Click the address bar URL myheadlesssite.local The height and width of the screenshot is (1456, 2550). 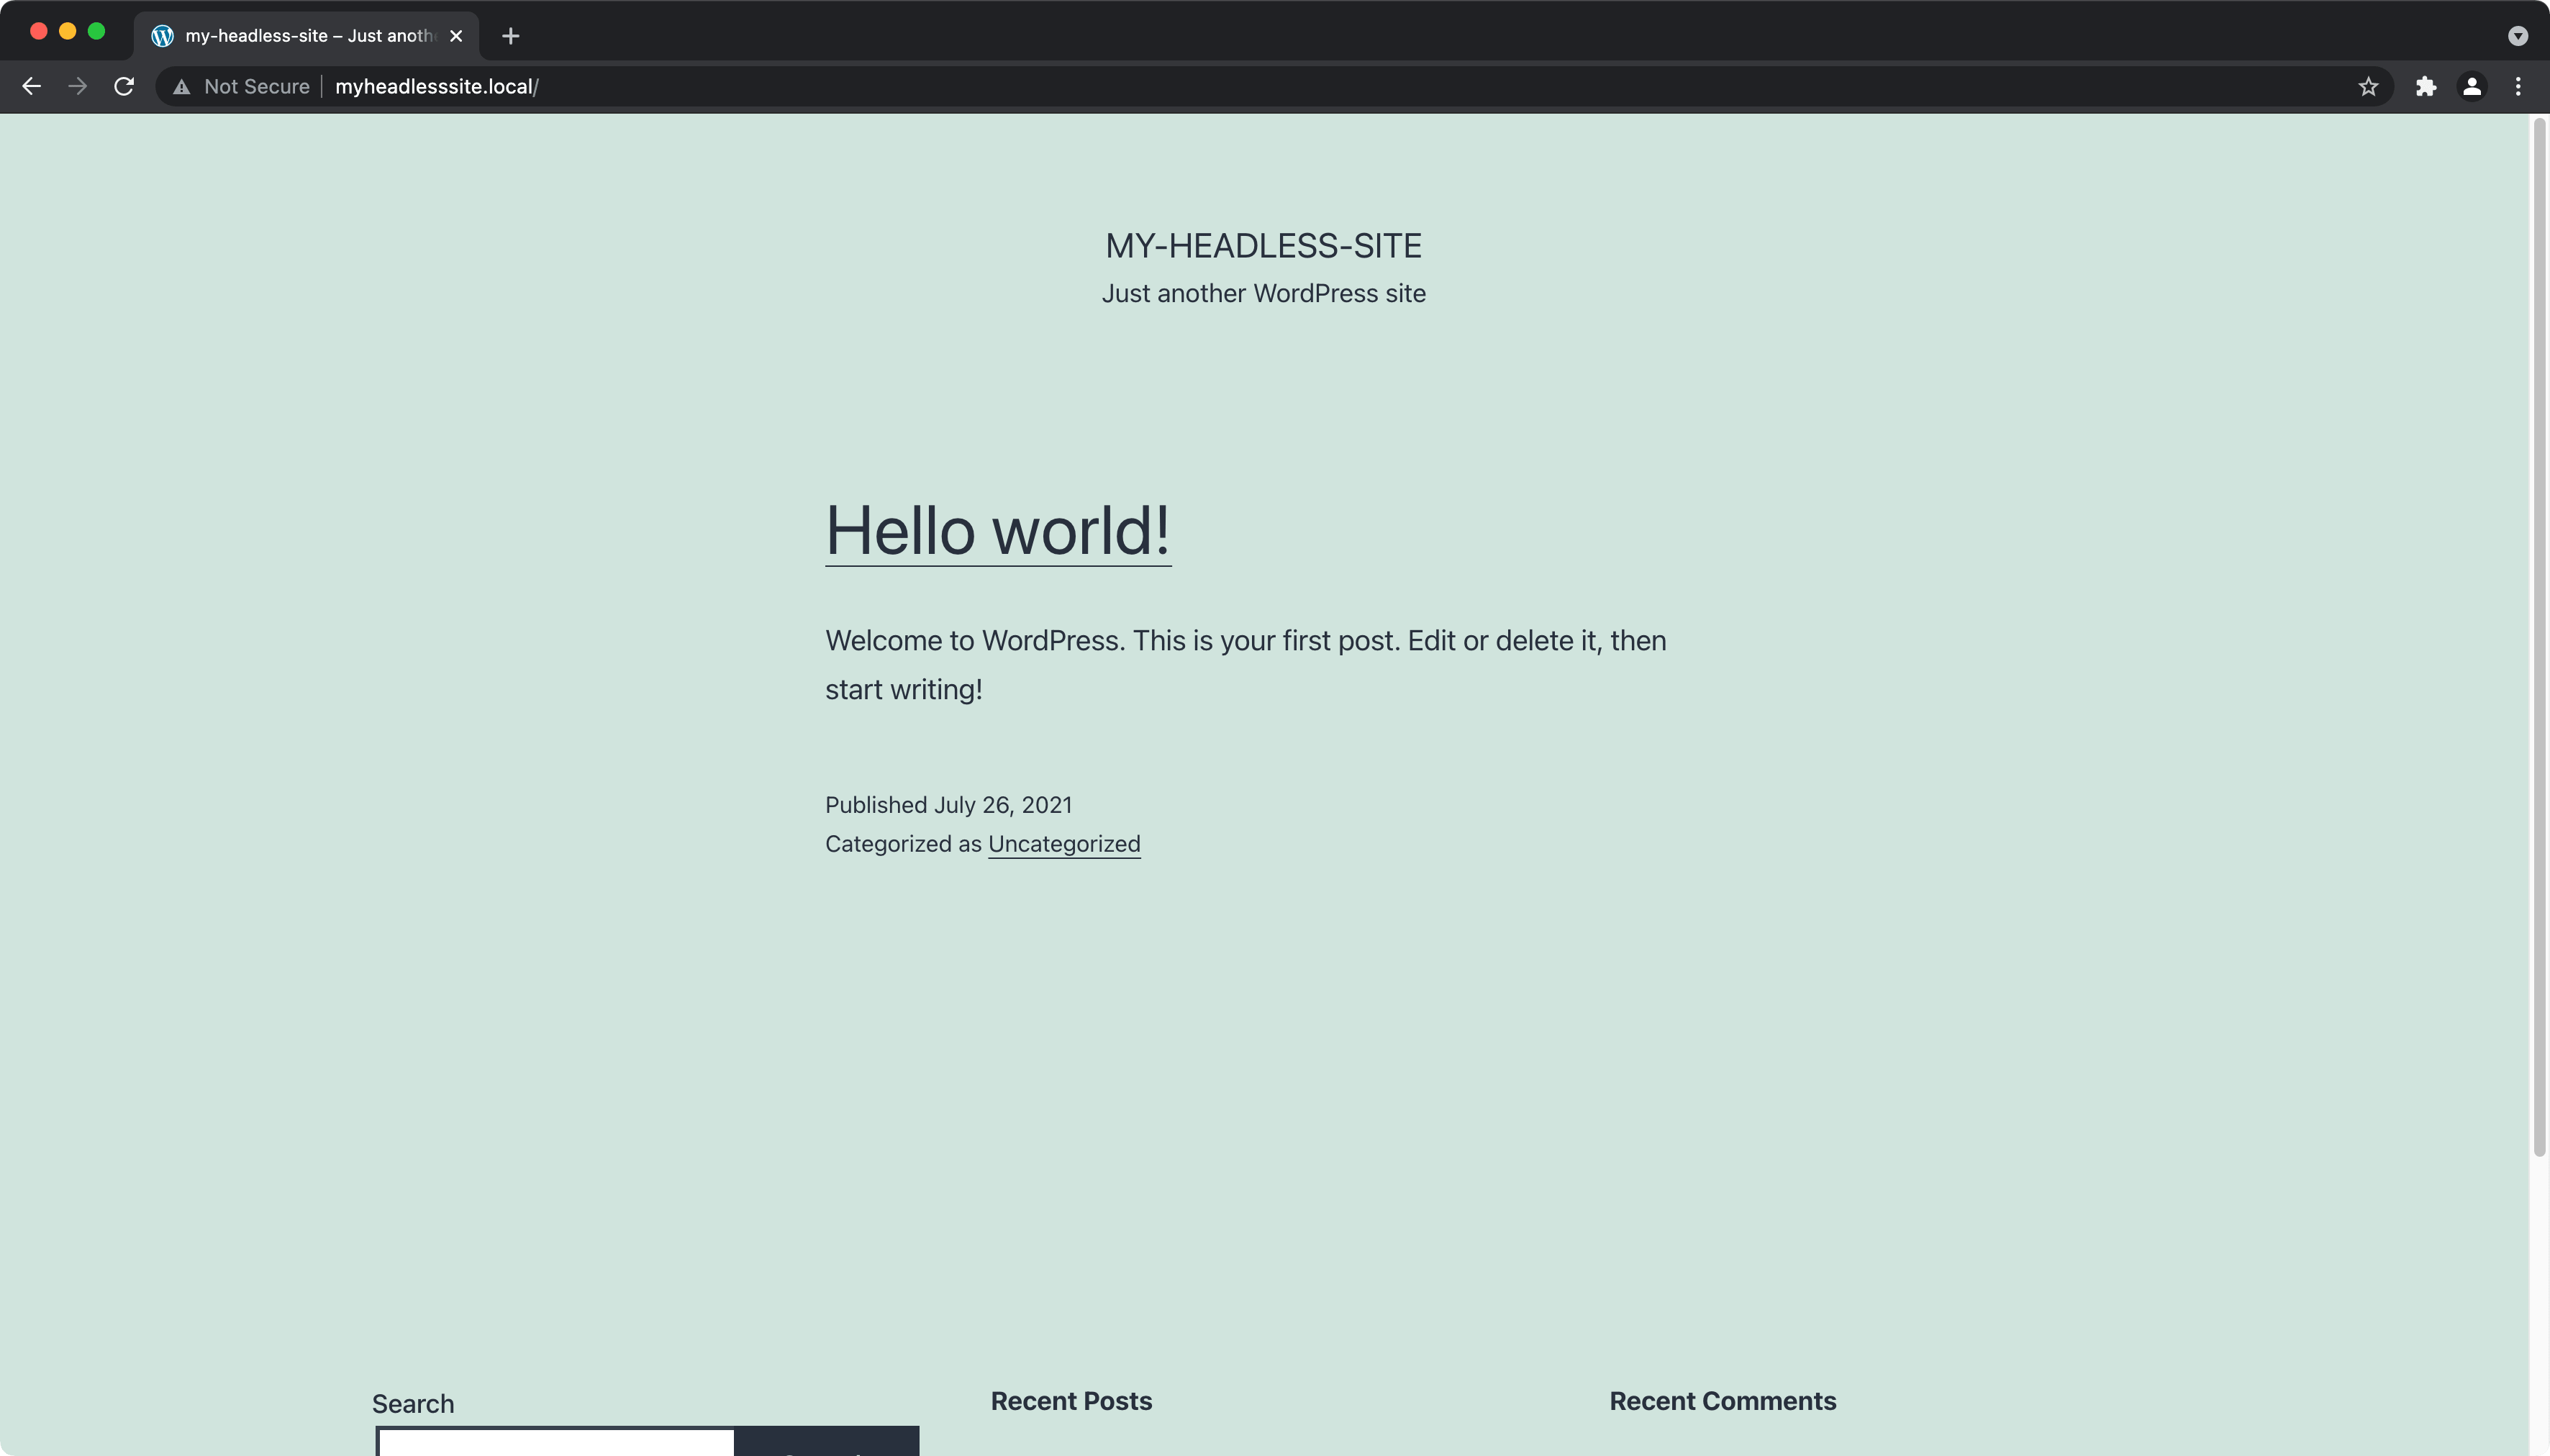click(x=437, y=87)
